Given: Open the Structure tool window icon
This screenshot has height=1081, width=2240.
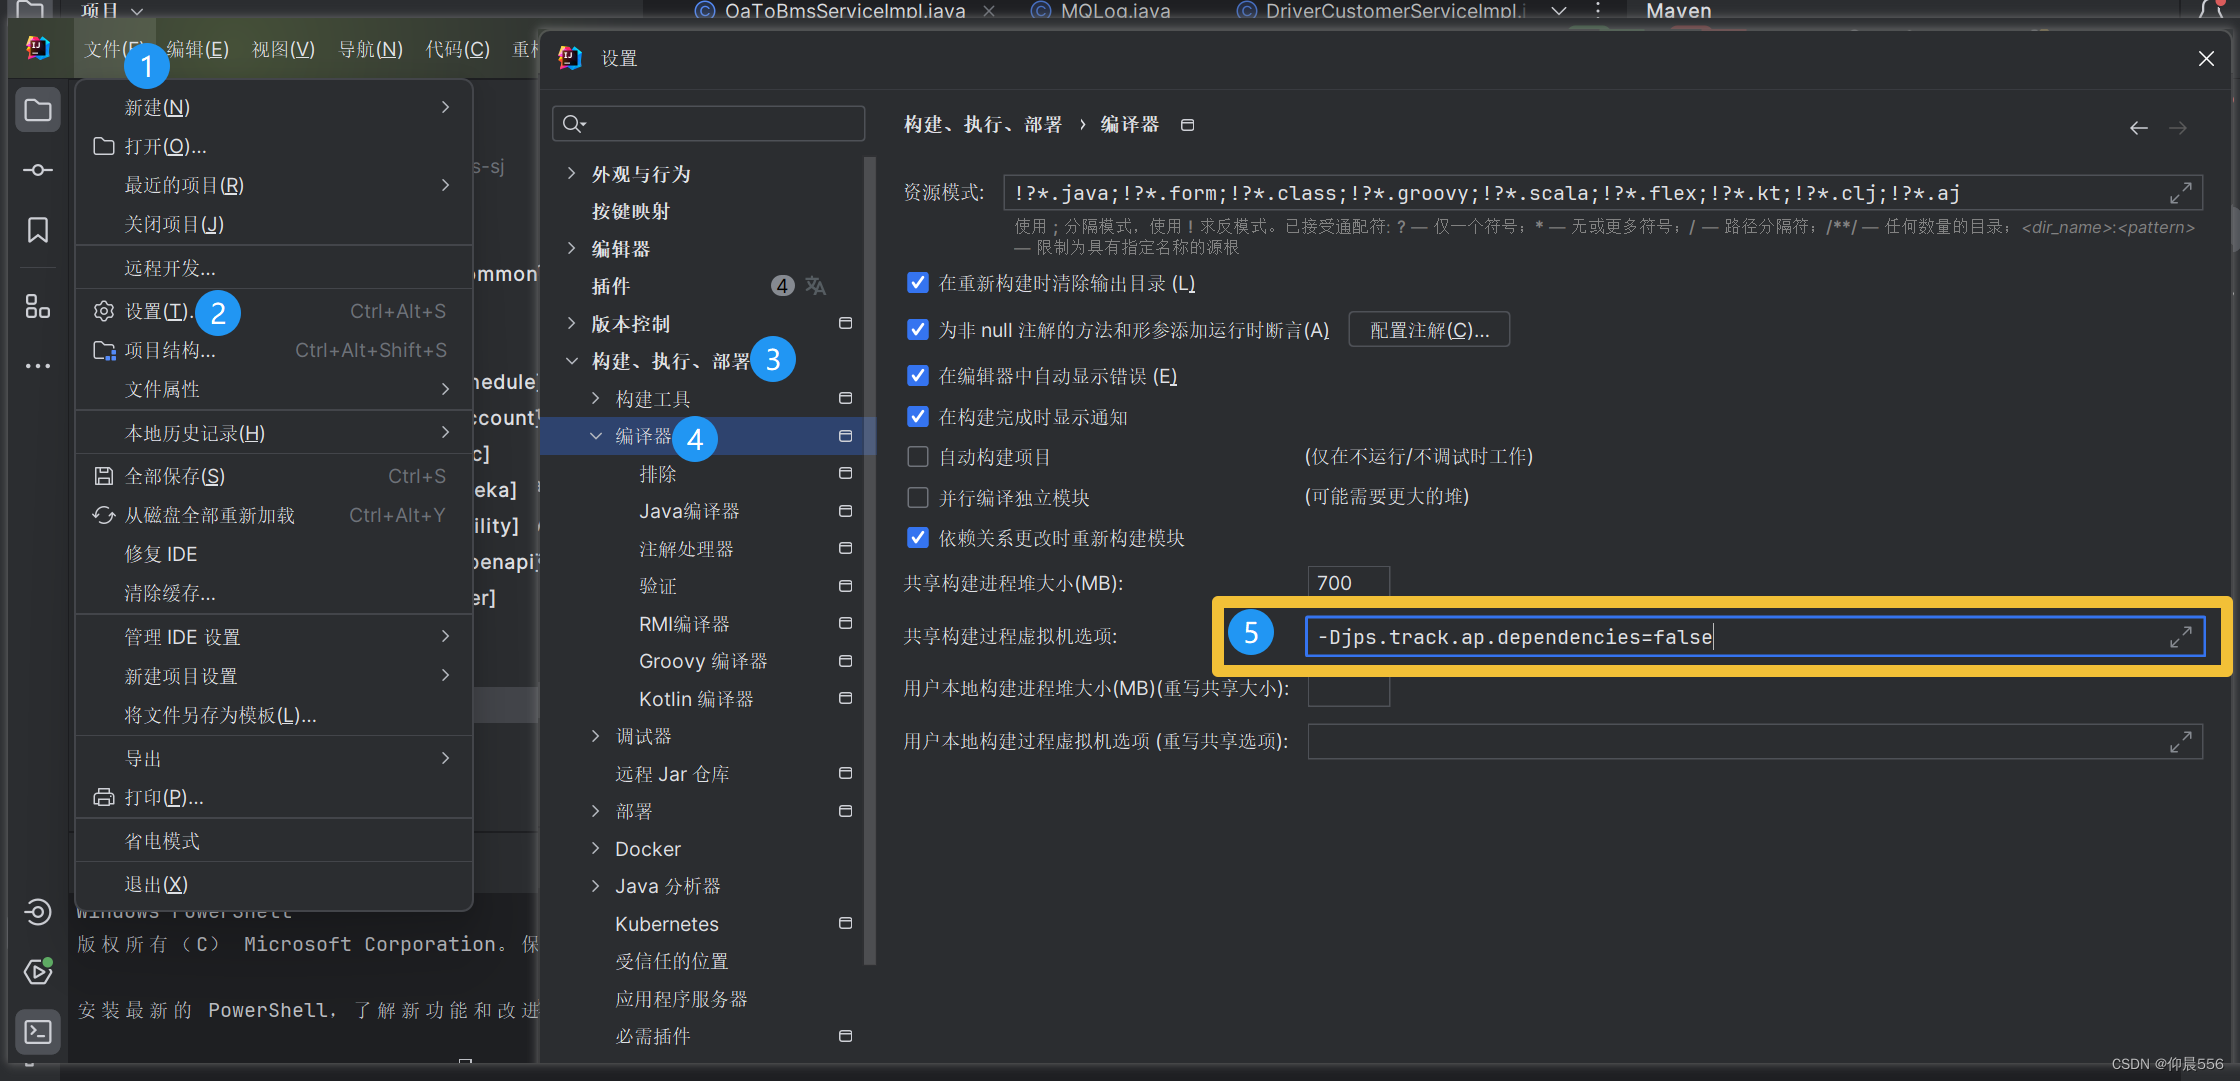Looking at the screenshot, I should tap(38, 306).
